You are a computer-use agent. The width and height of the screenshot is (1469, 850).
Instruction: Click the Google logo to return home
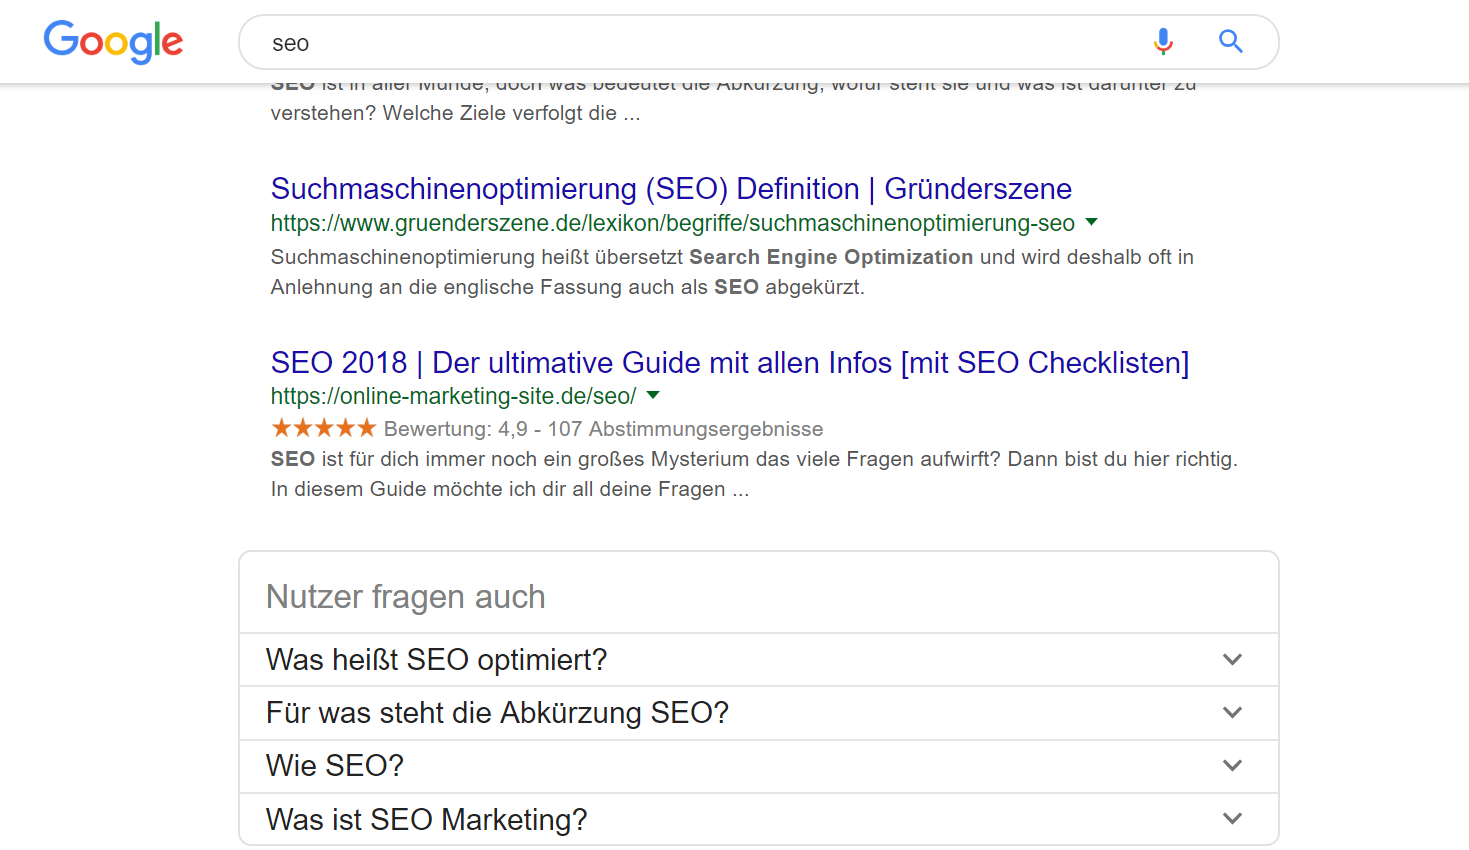click(113, 42)
